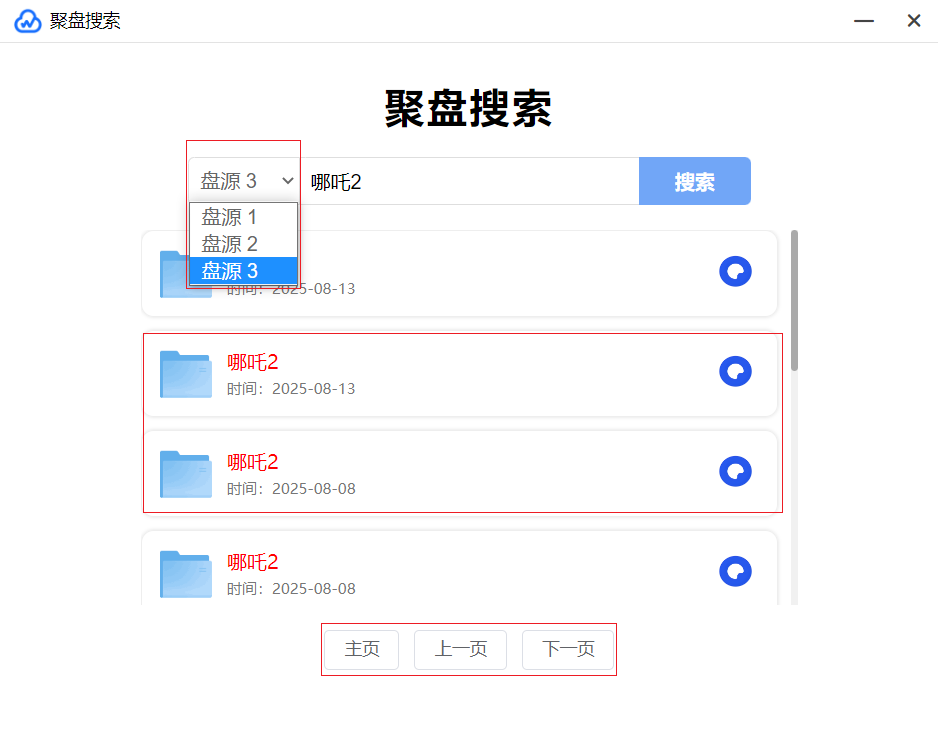Go to next page with 下一页
Screen dimensions: 938x749
coord(568,649)
